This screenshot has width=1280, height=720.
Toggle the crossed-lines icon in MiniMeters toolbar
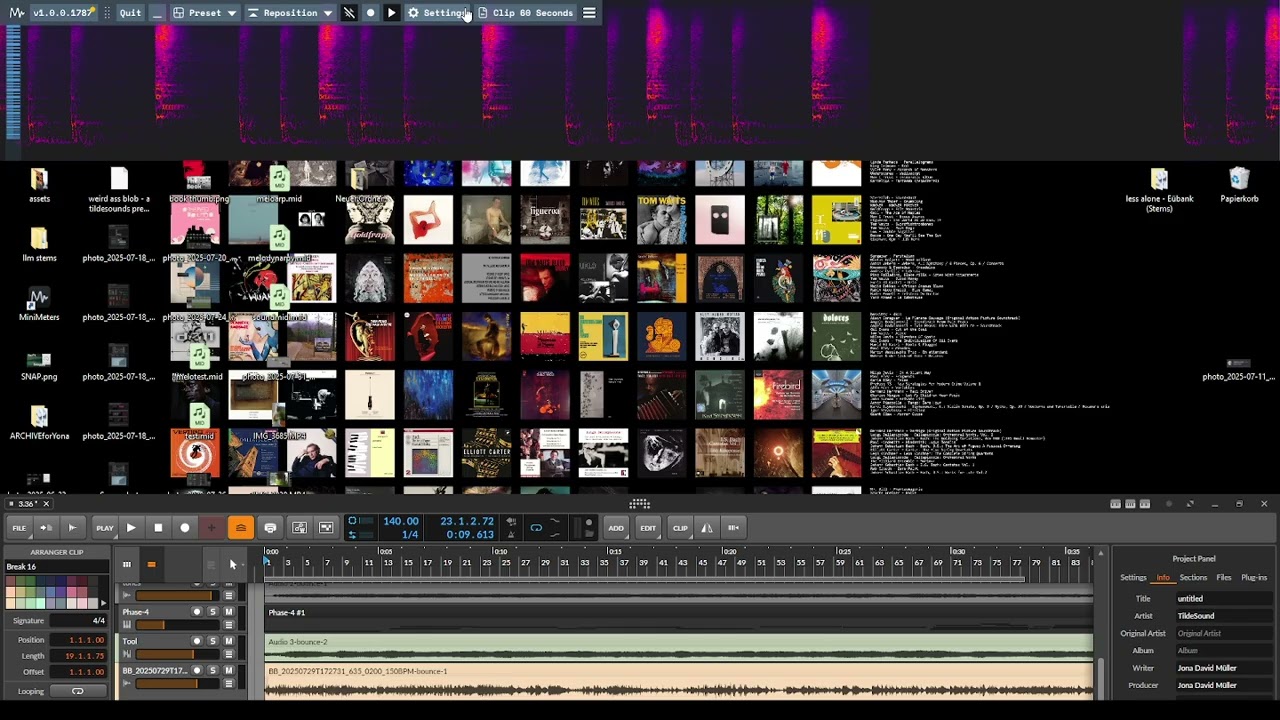click(x=349, y=13)
